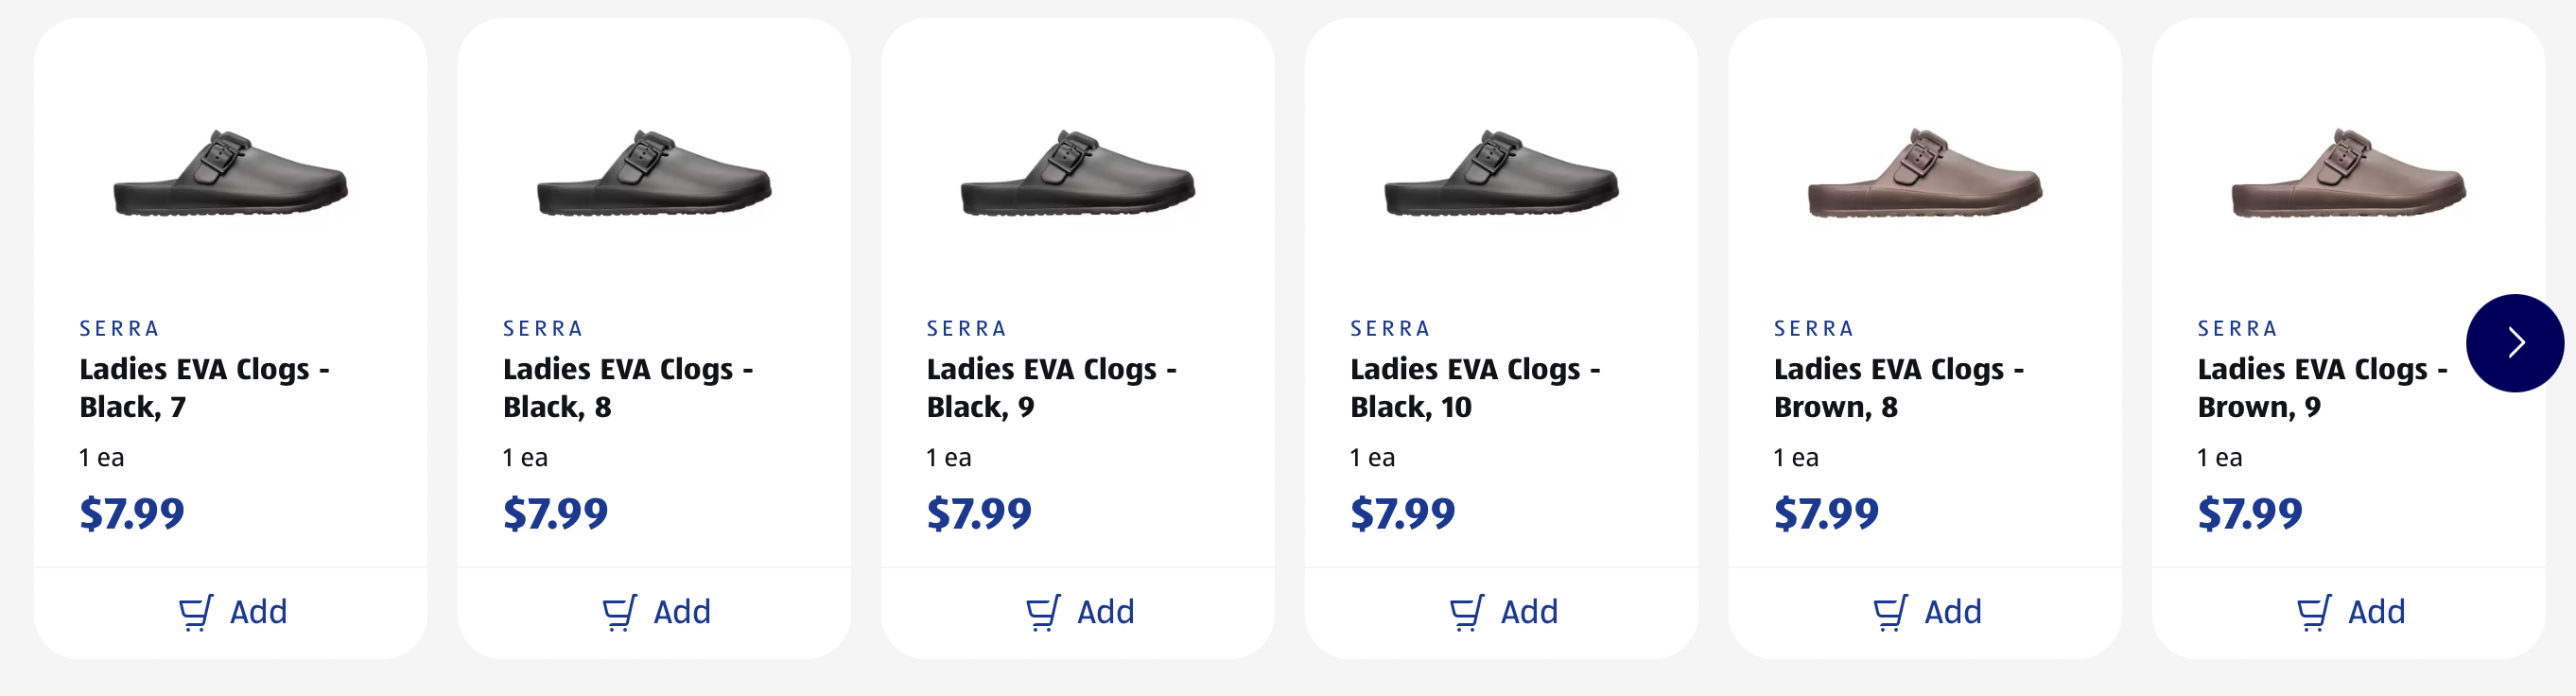The height and width of the screenshot is (696, 2576).
Task: View the Black size 8 clog photo
Action: [x=655, y=174]
